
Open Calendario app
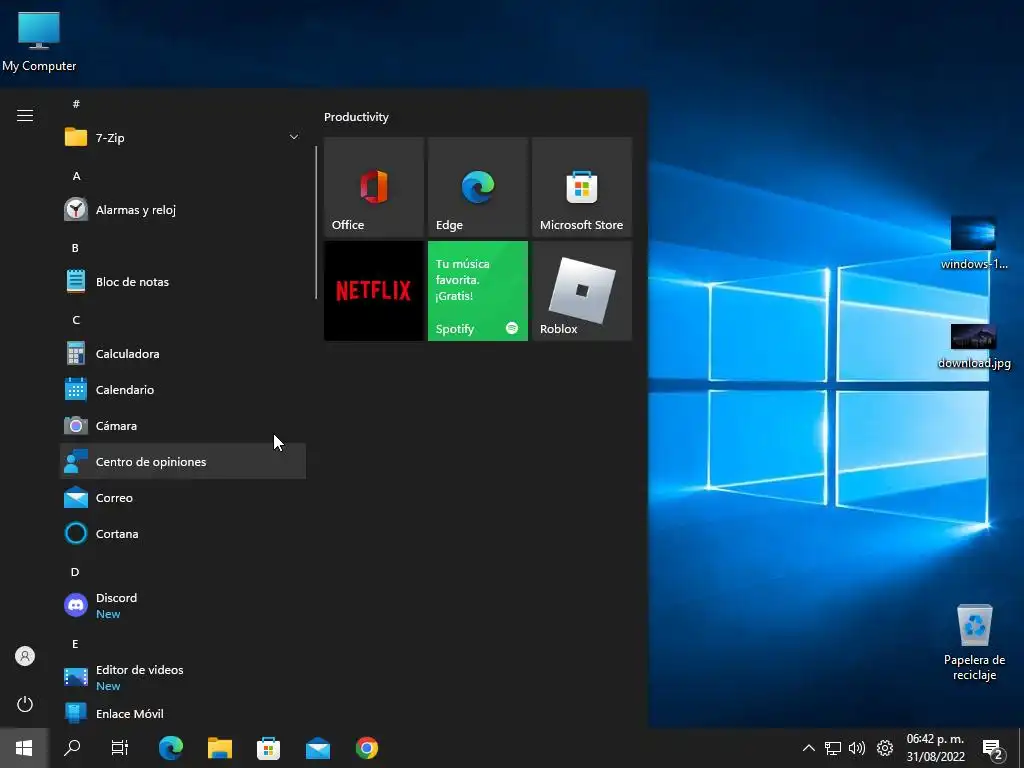pyautogui.click(x=183, y=389)
